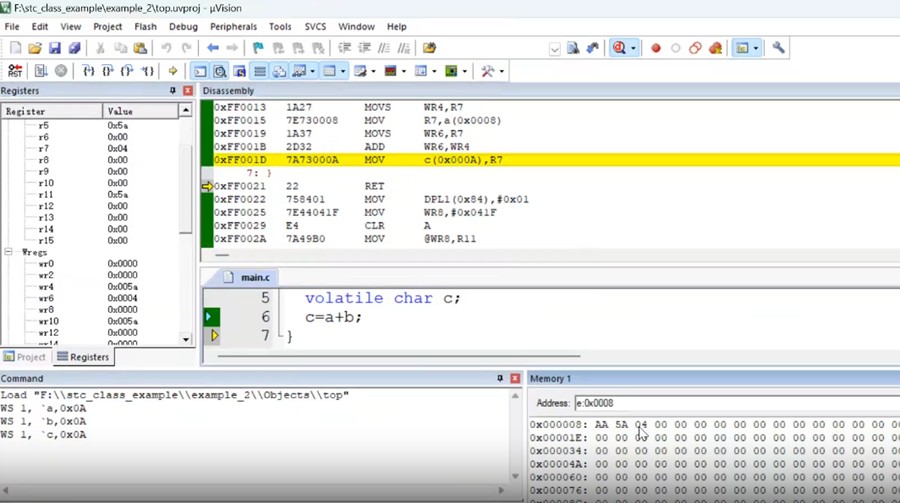Image resolution: width=900 pixels, height=503 pixels.
Task: Toggle the Disassembly Window toolbar button
Action: pos(220,71)
